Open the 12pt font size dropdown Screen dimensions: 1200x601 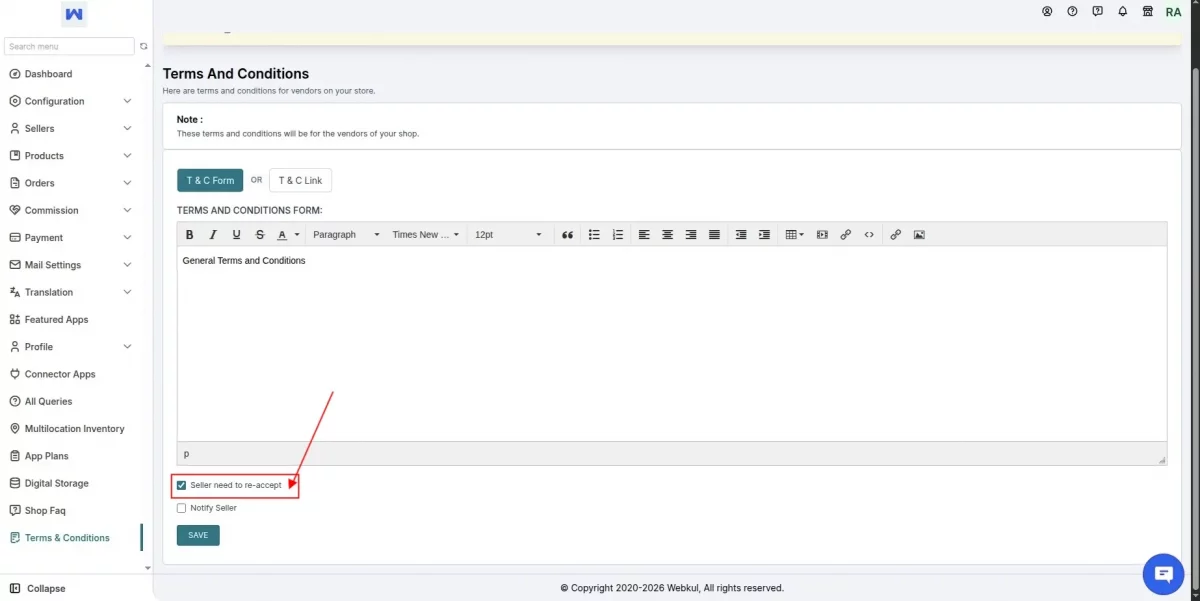(x=508, y=235)
